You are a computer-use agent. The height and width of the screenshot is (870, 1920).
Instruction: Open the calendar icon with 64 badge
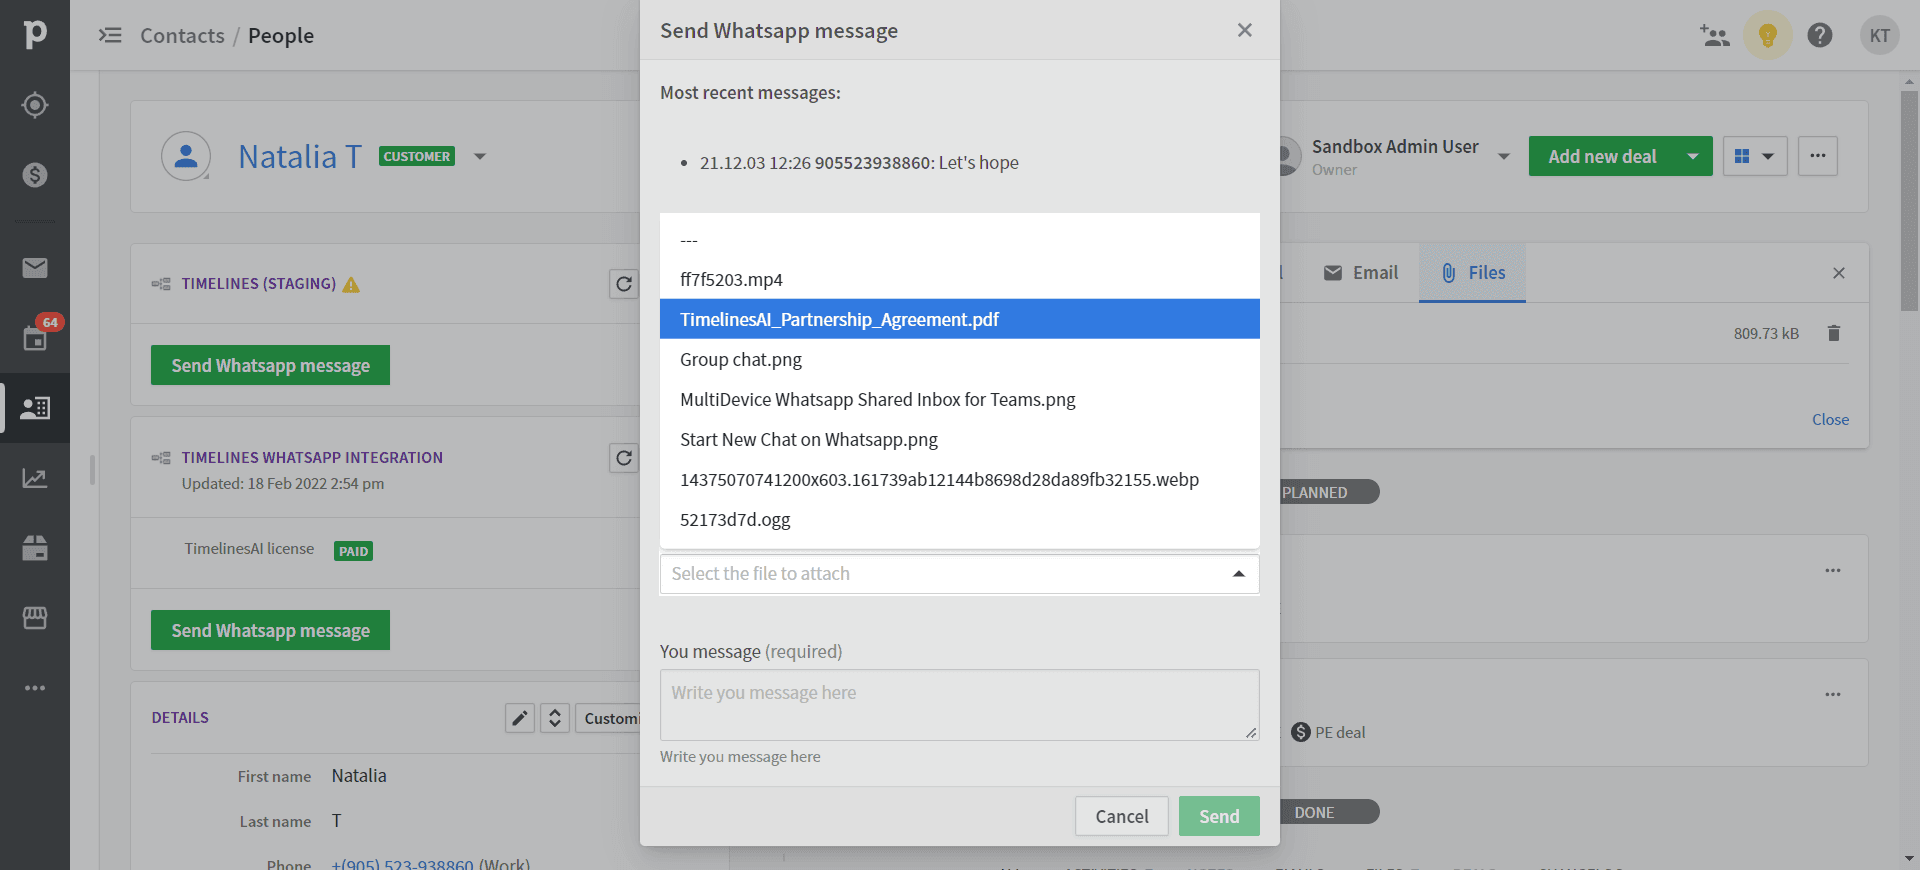point(35,338)
